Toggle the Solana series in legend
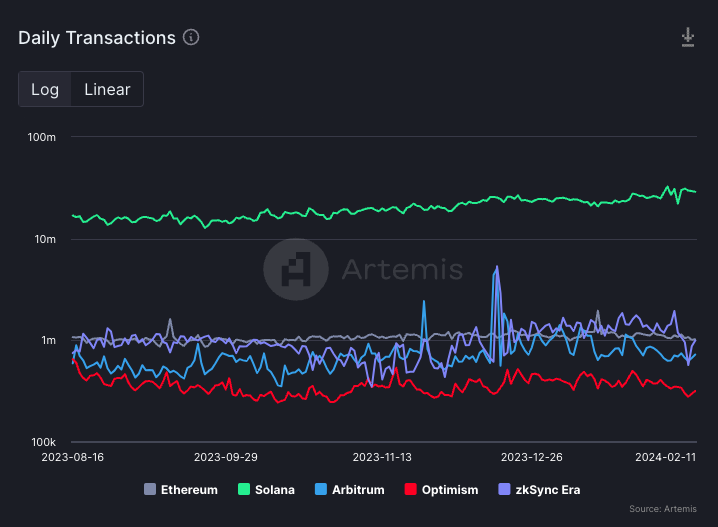 click(x=275, y=490)
